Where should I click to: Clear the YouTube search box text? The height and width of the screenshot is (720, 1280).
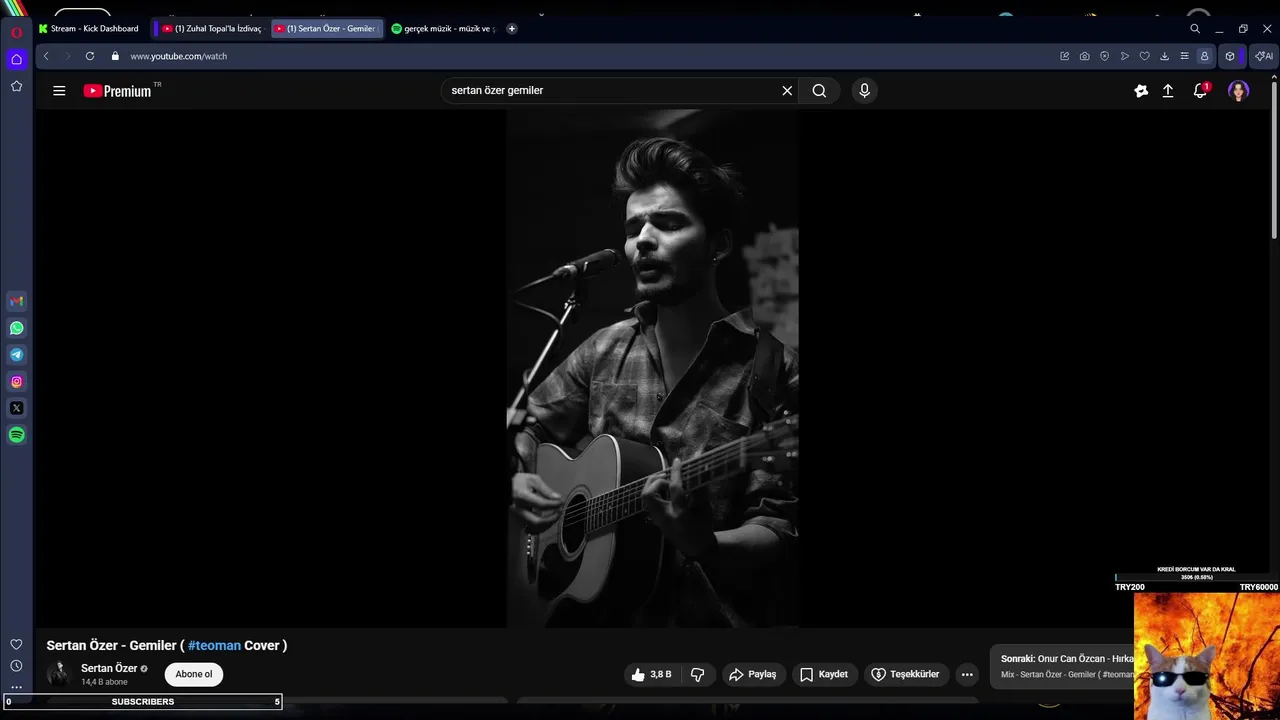click(787, 91)
